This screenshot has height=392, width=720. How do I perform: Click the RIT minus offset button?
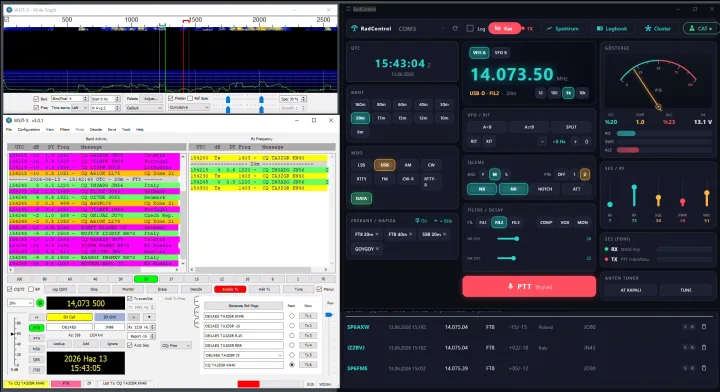tap(542, 141)
